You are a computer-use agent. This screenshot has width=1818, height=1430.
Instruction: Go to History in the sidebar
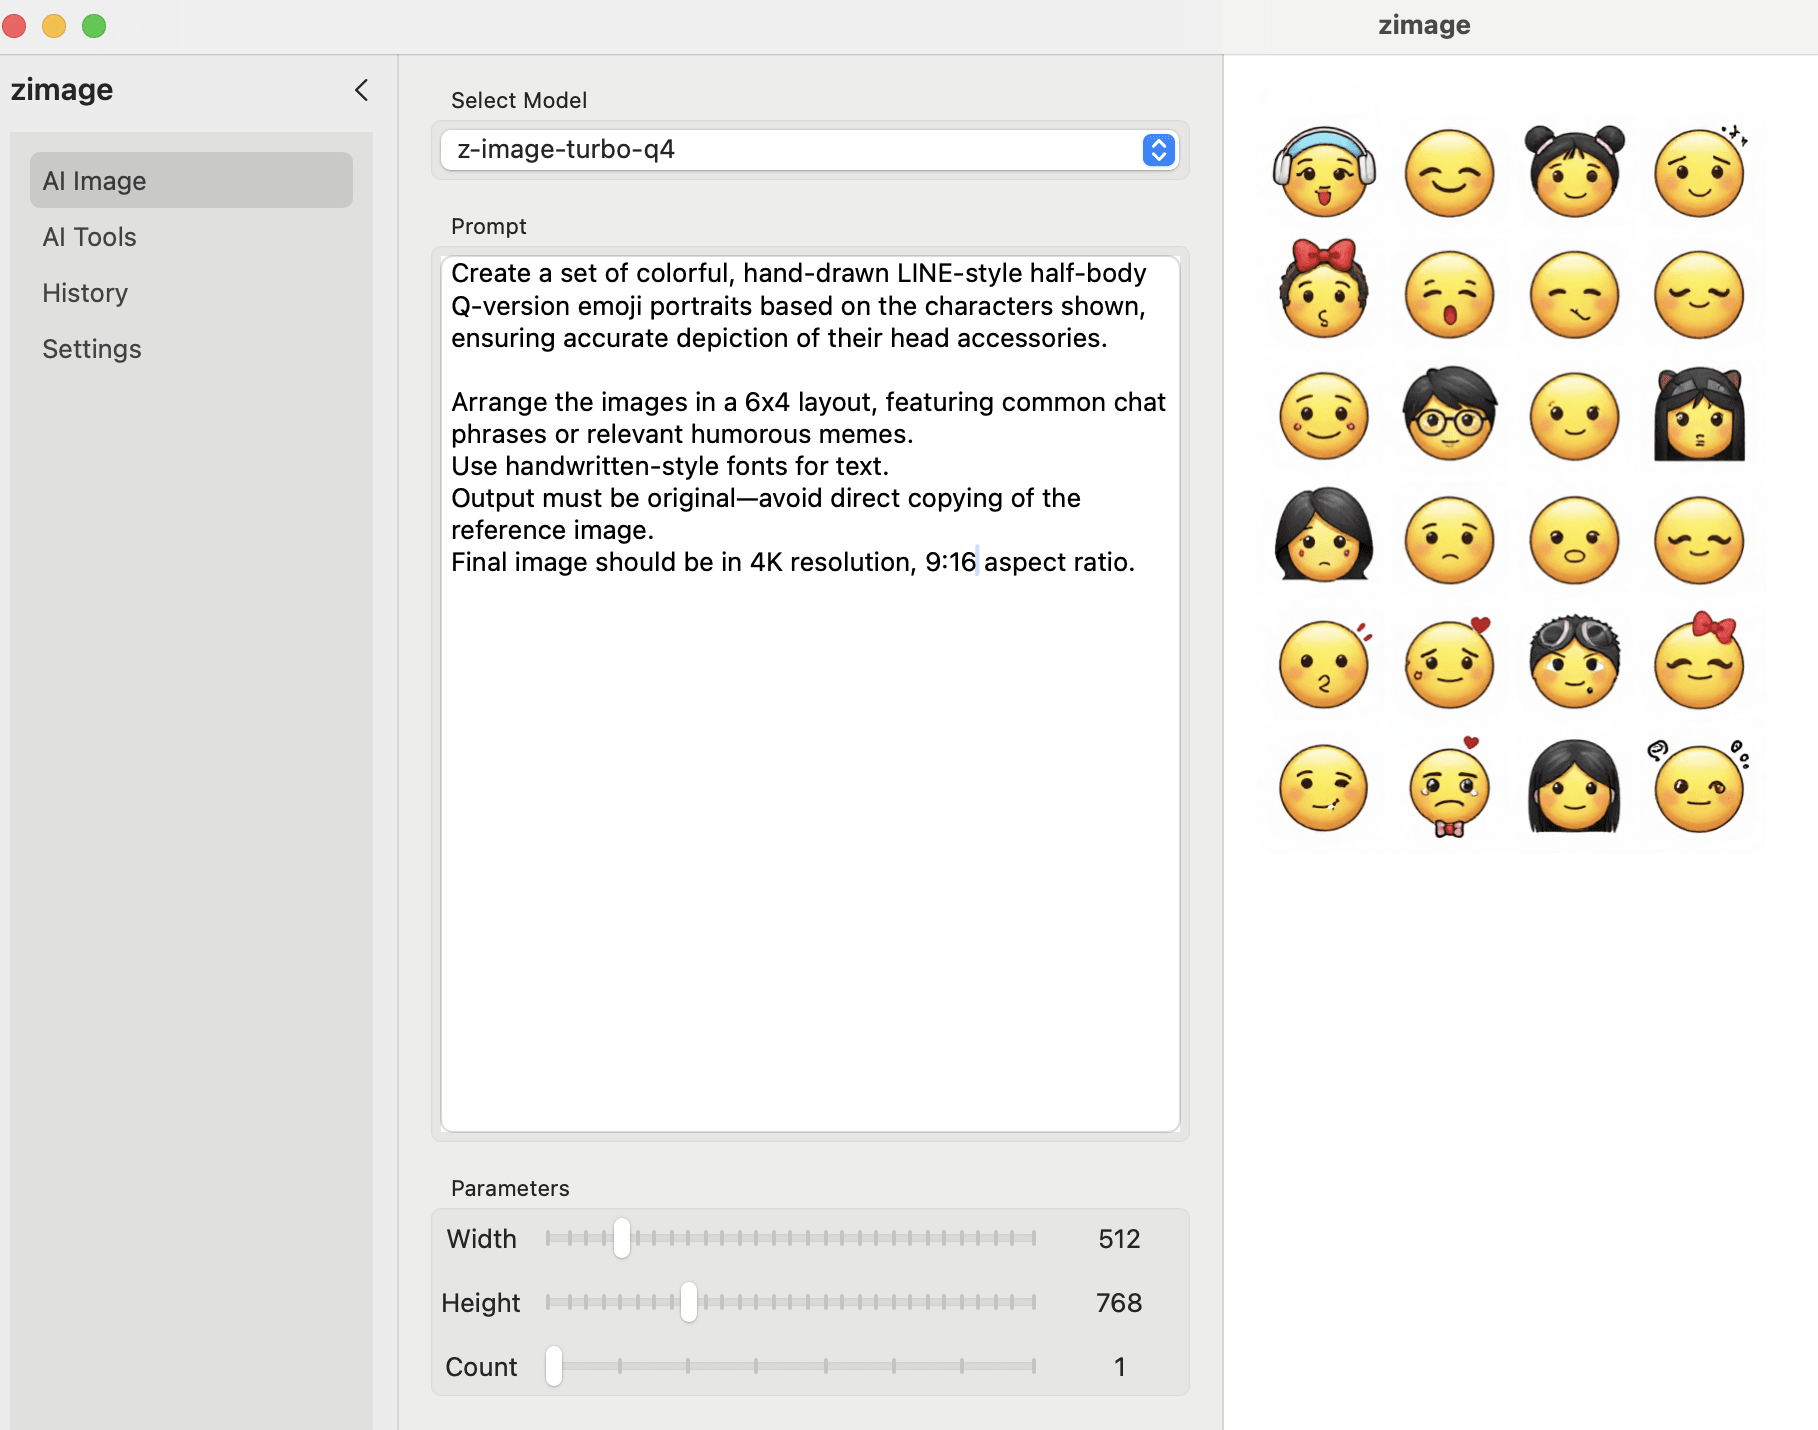point(85,293)
